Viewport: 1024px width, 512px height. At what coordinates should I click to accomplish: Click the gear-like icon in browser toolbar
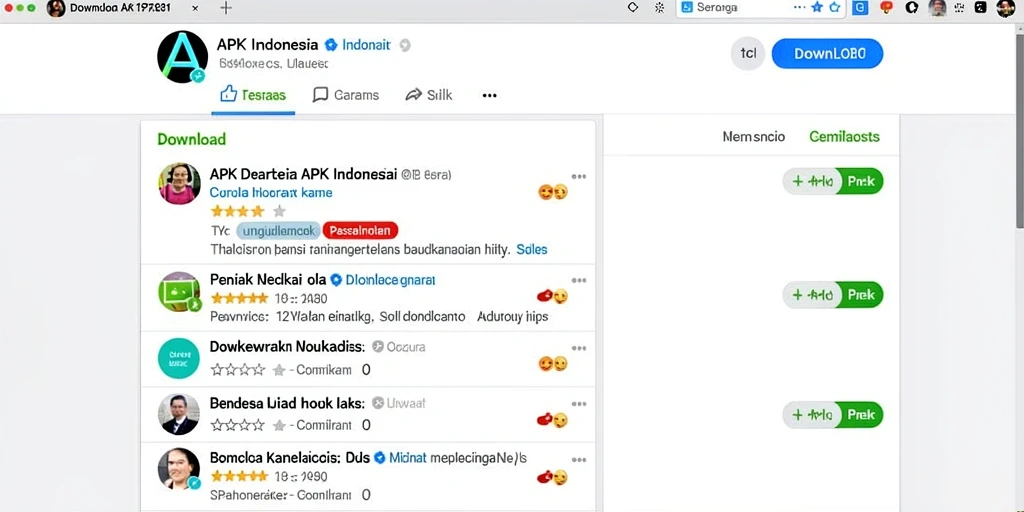point(659,8)
